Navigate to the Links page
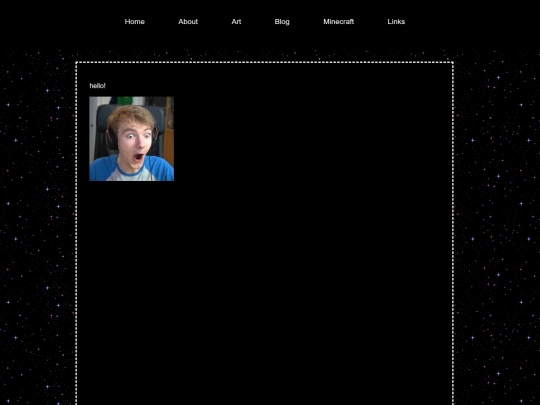The height and width of the screenshot is (405, 540). tap(396, 22)
